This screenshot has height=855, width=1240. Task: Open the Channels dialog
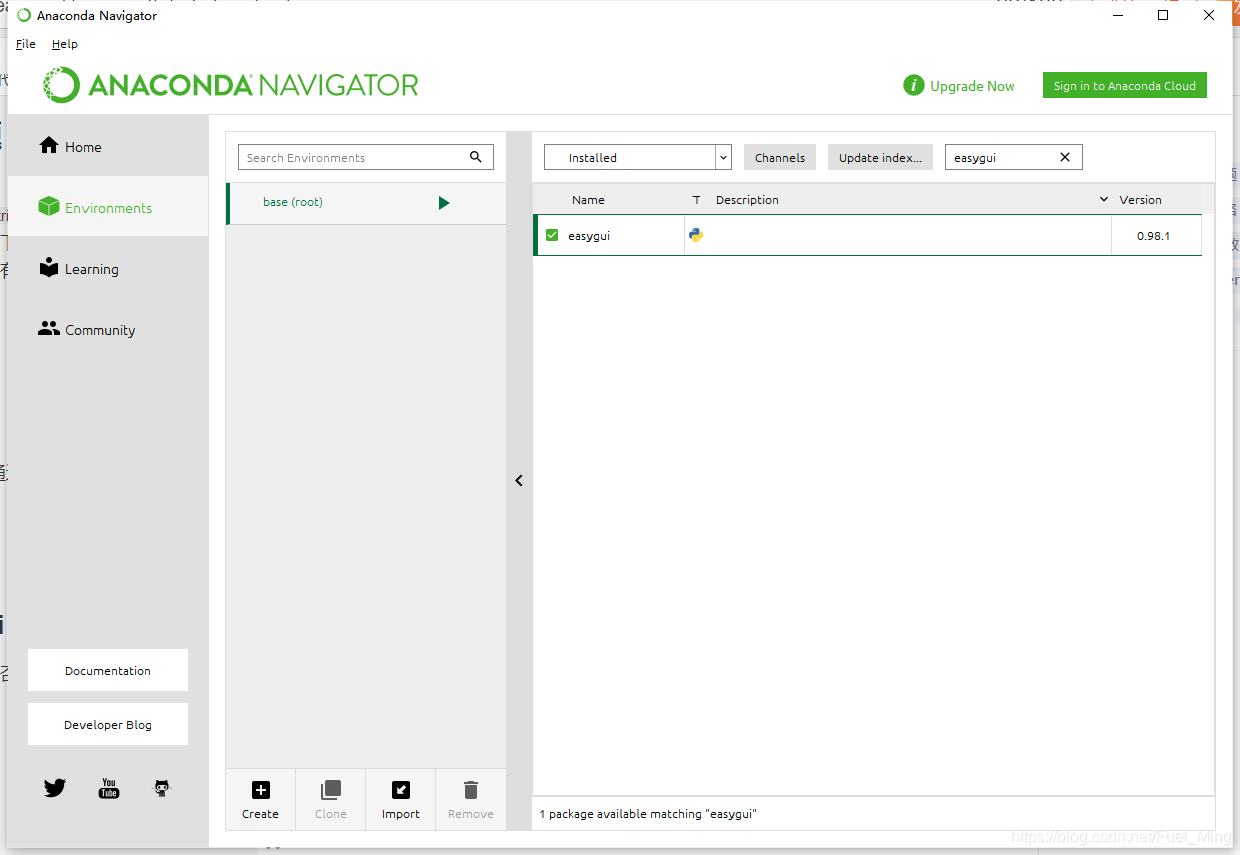click(780, 157)
